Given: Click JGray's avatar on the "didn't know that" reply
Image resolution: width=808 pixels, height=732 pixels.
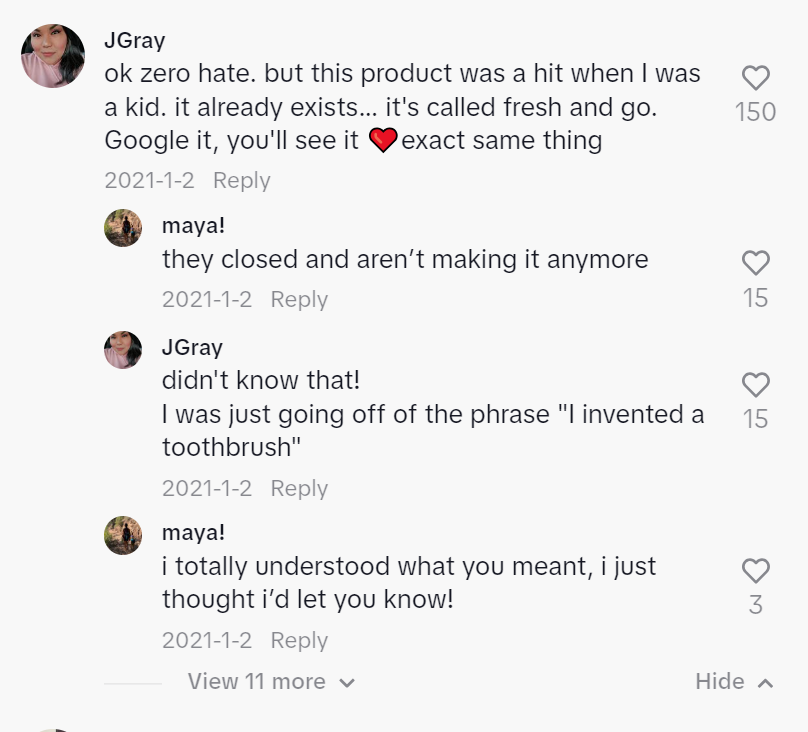Looking at the screenshot, I should pos(123,350).
